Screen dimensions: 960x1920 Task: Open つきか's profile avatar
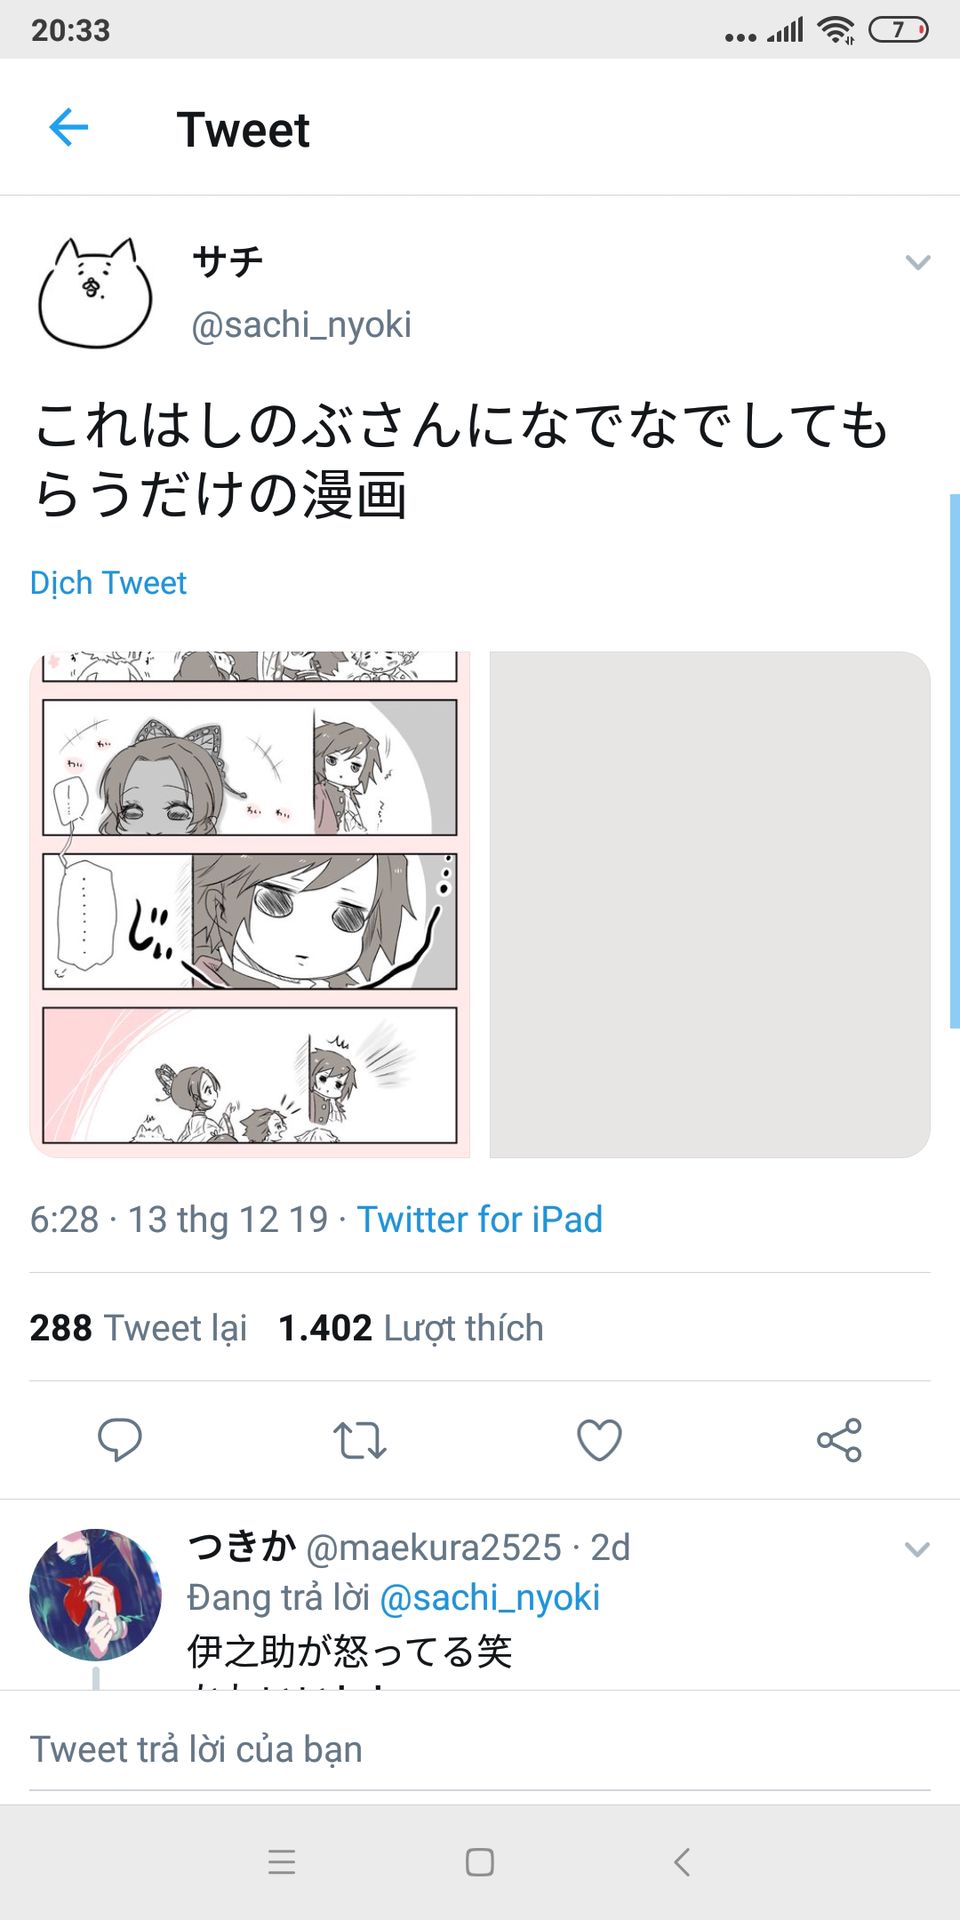pyautogui.click(x=95, y=1594)
